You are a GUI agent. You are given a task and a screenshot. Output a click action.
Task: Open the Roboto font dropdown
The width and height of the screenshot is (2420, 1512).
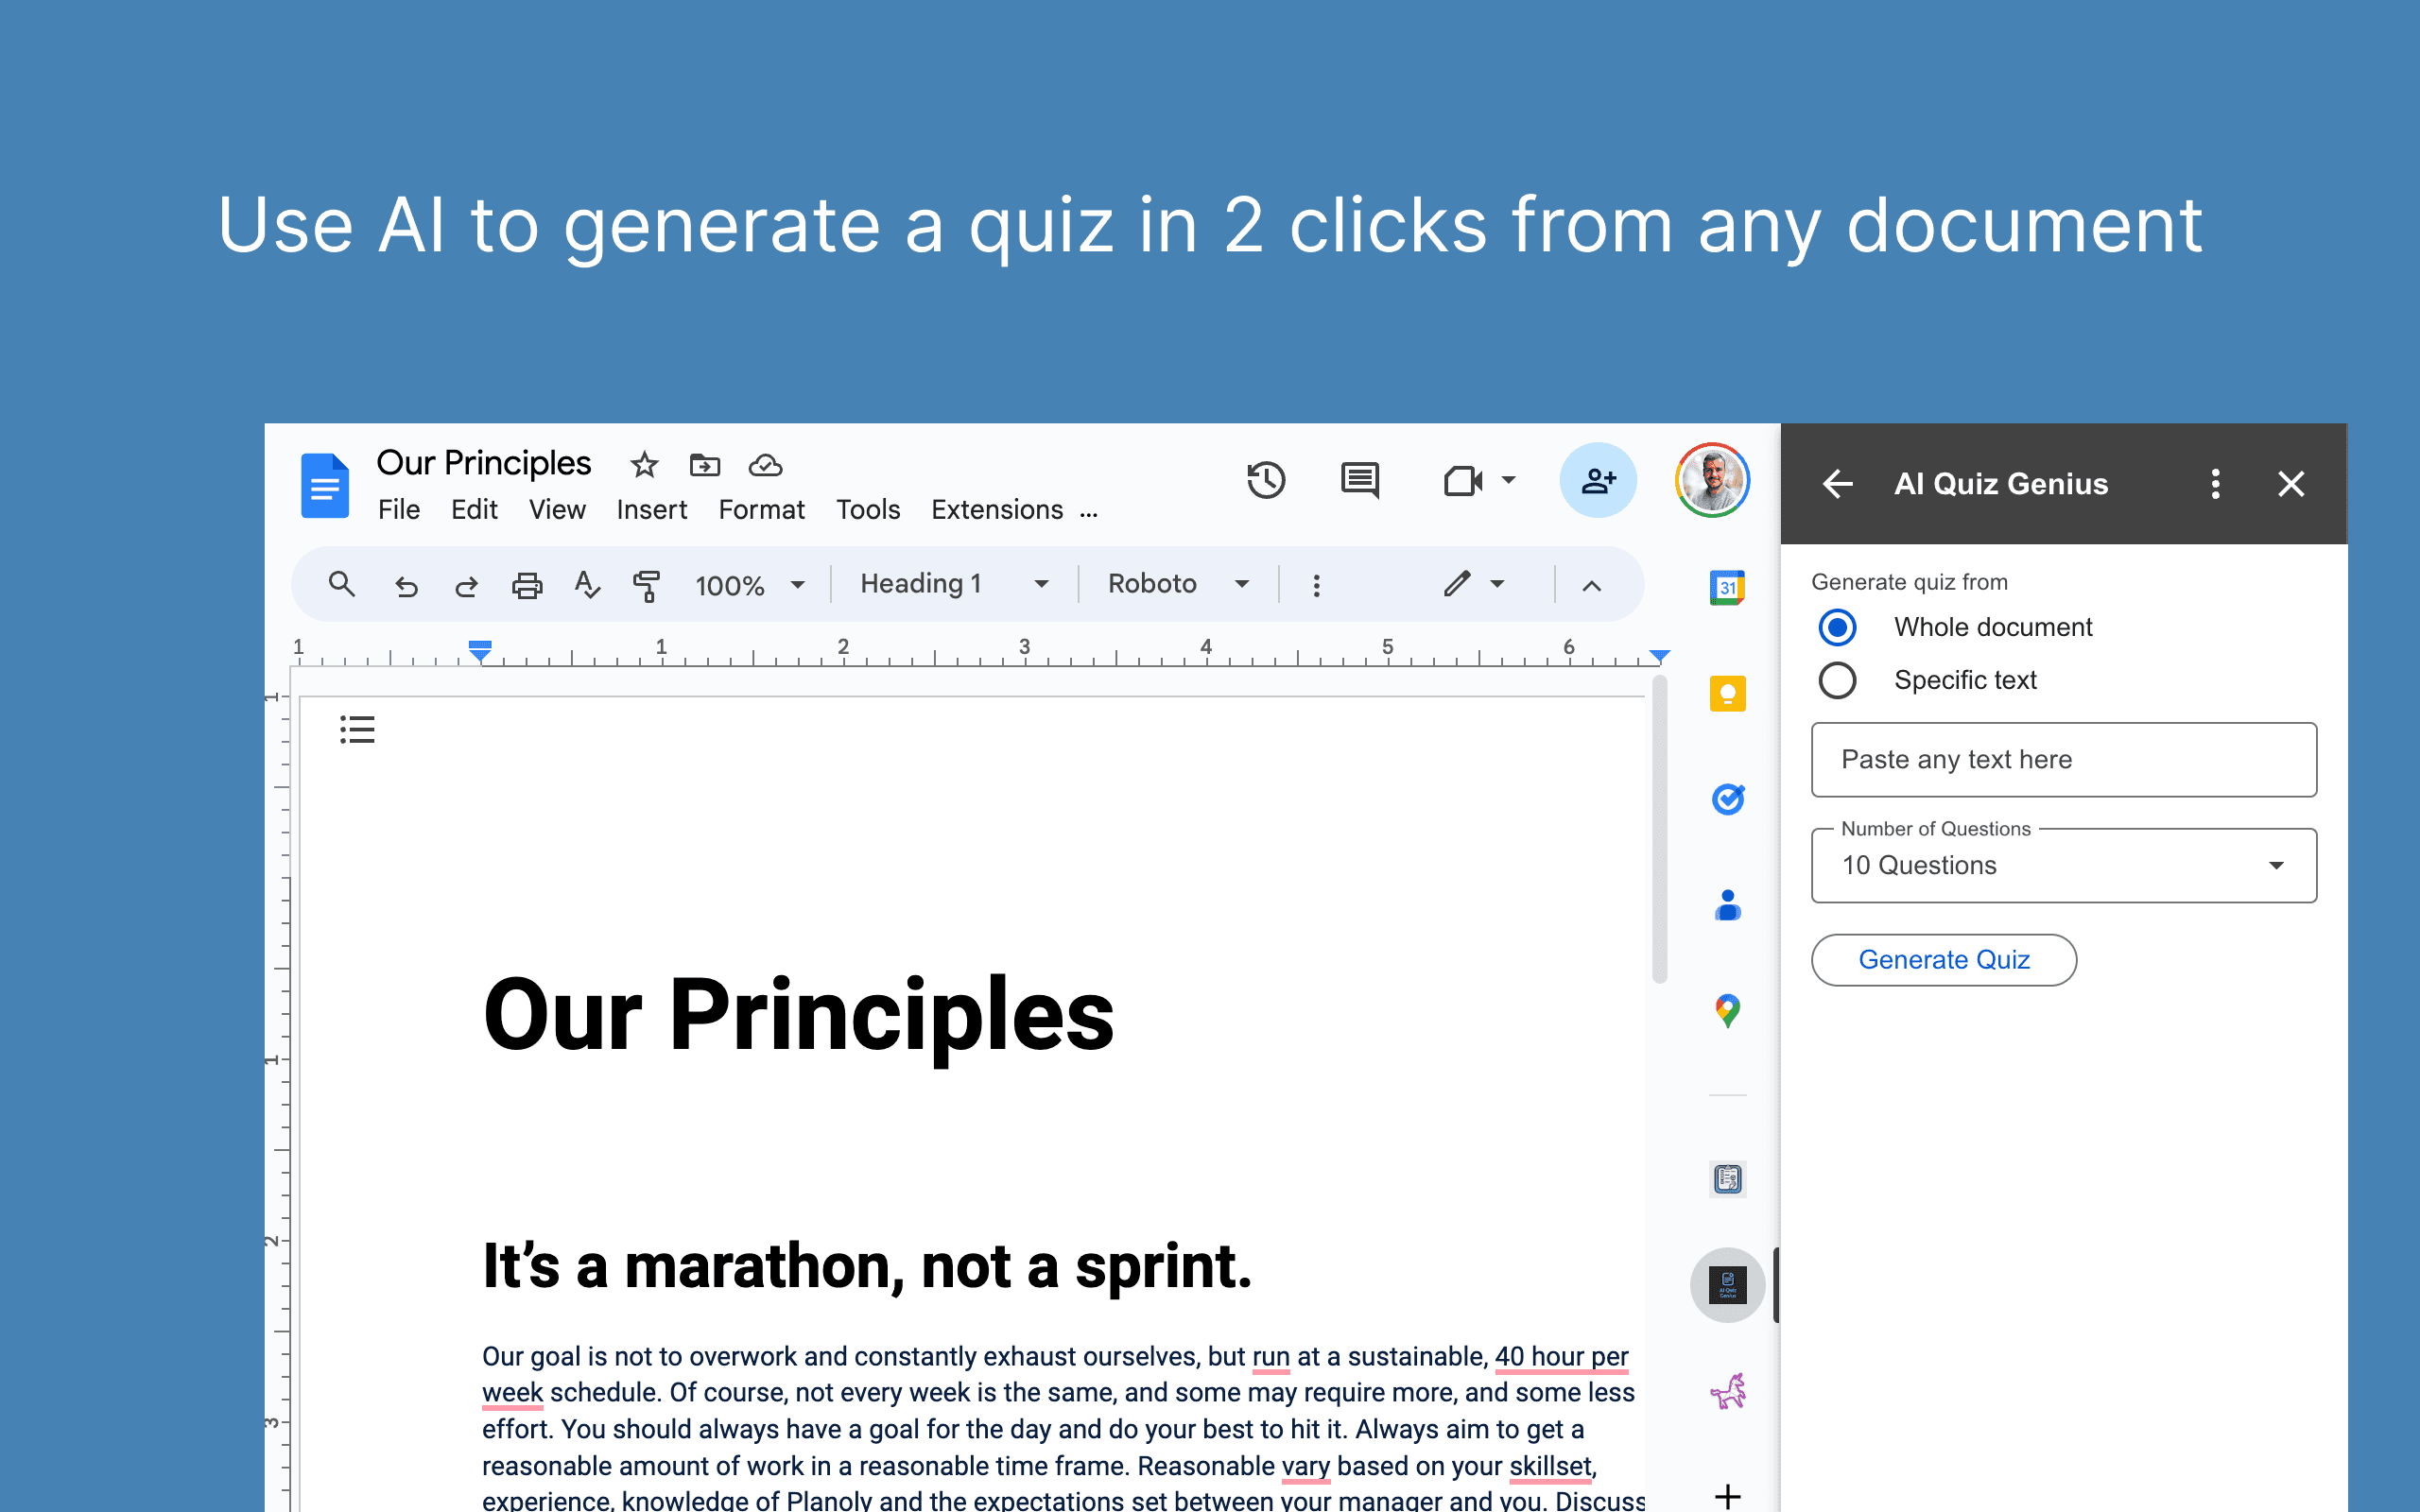click(x=1178, y=584)
